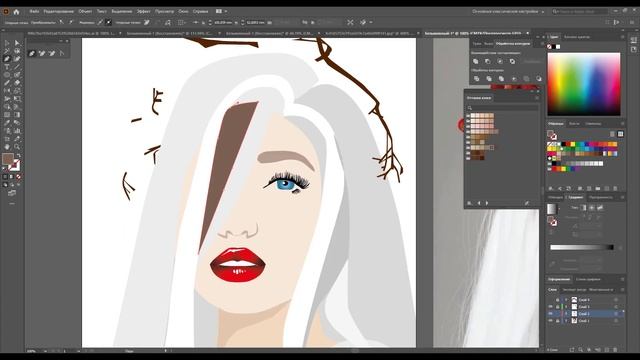Unlock the top layer via its lock icon

pos(558,300)
